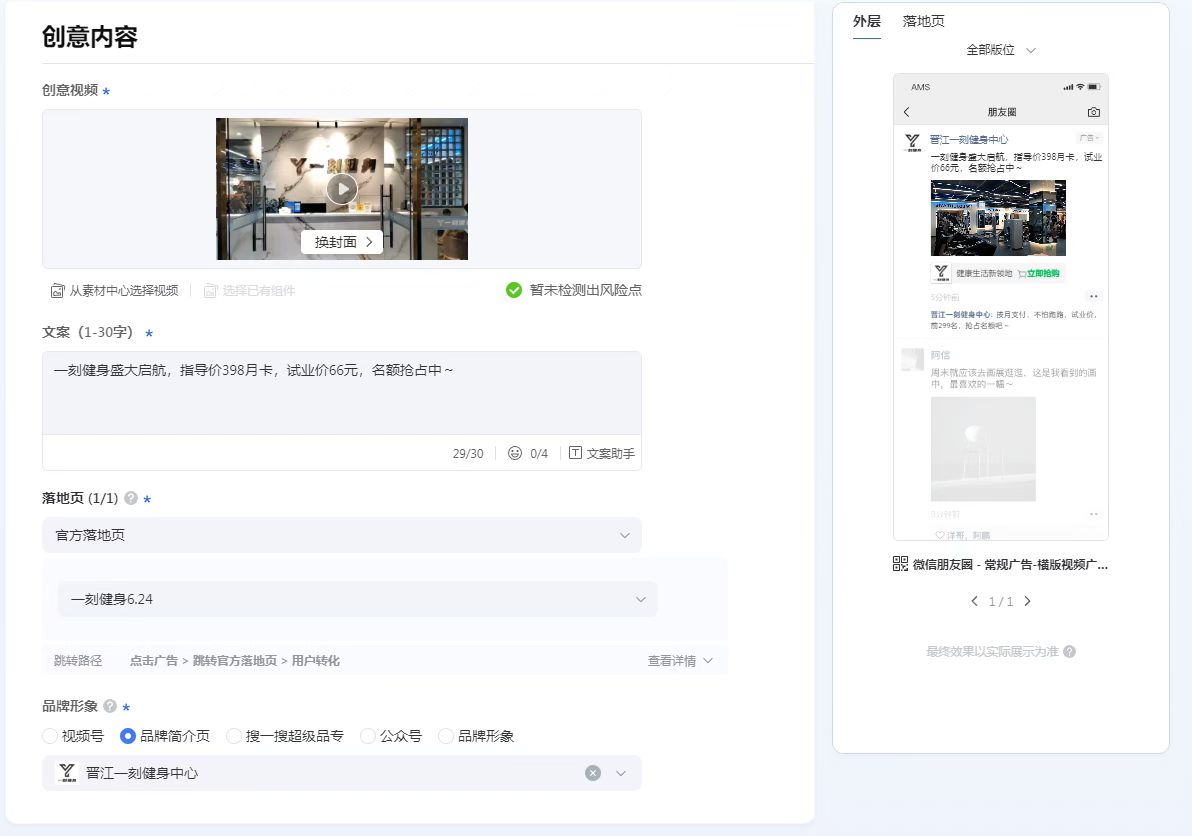Select the 视频号 radio option
Viewport: 1192px width, 836px height.
(x=50, y=736)
